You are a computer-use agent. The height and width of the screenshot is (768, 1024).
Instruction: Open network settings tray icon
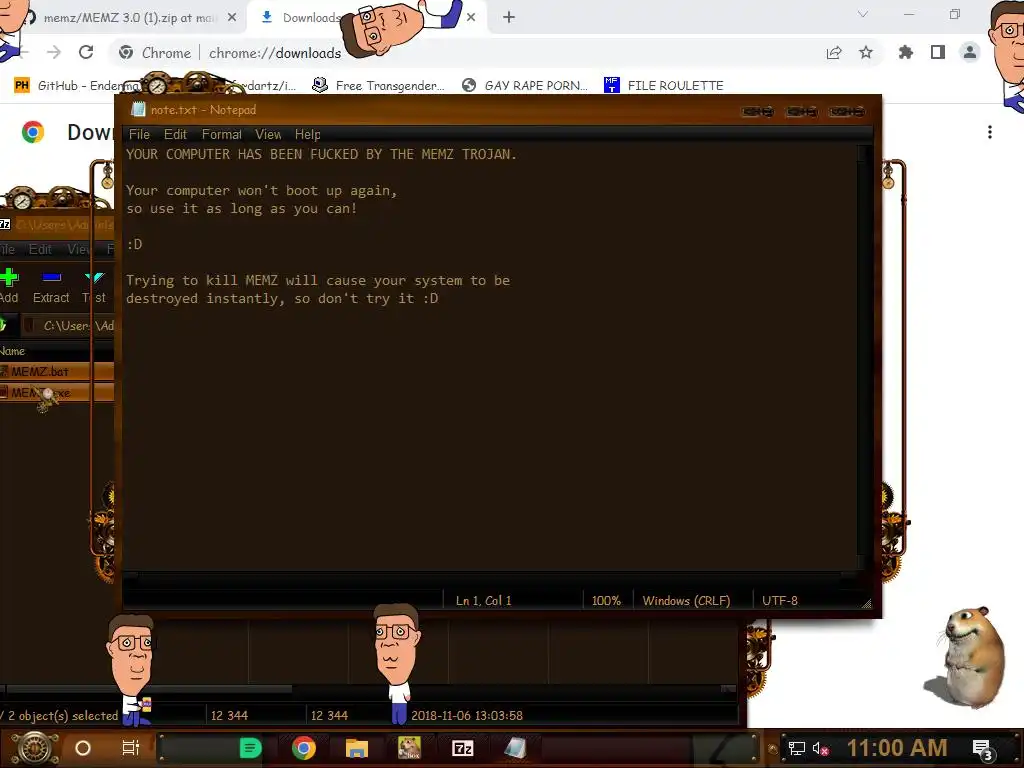pyautogui.click(x=796, y=749)
